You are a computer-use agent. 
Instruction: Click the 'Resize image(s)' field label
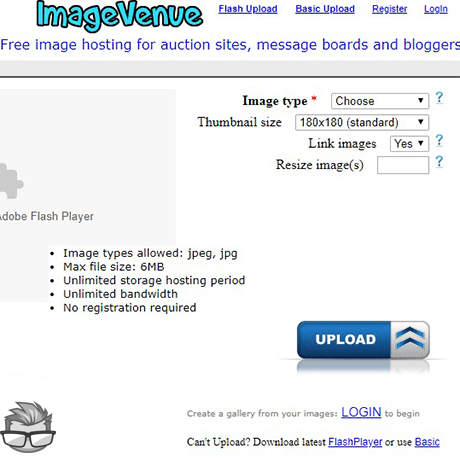(319, 165)
